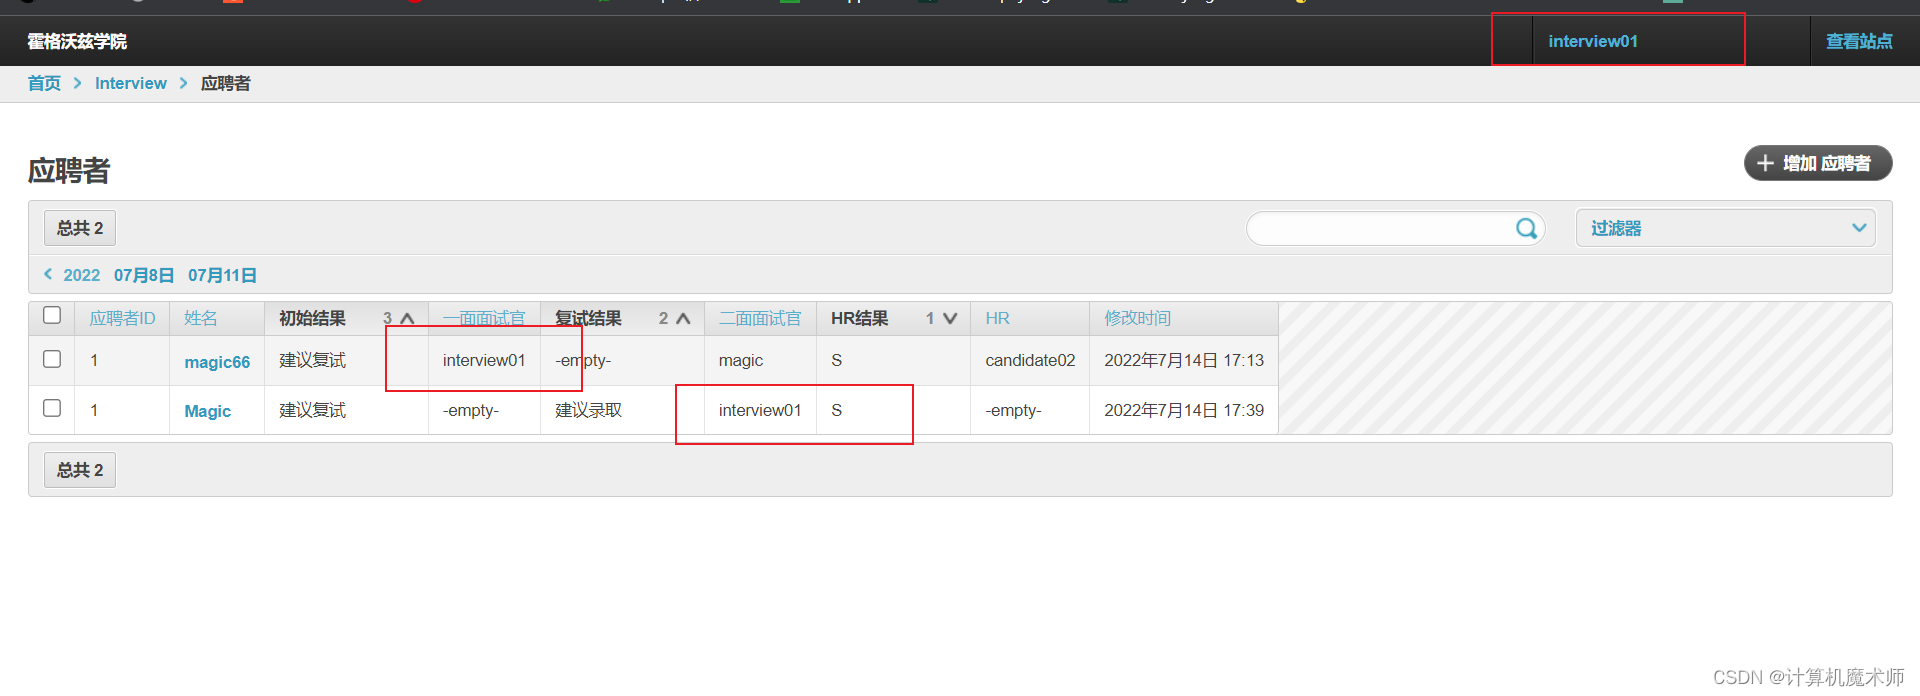
Task: Sort by 修改时间 column header
Action: click(1137, 318)
